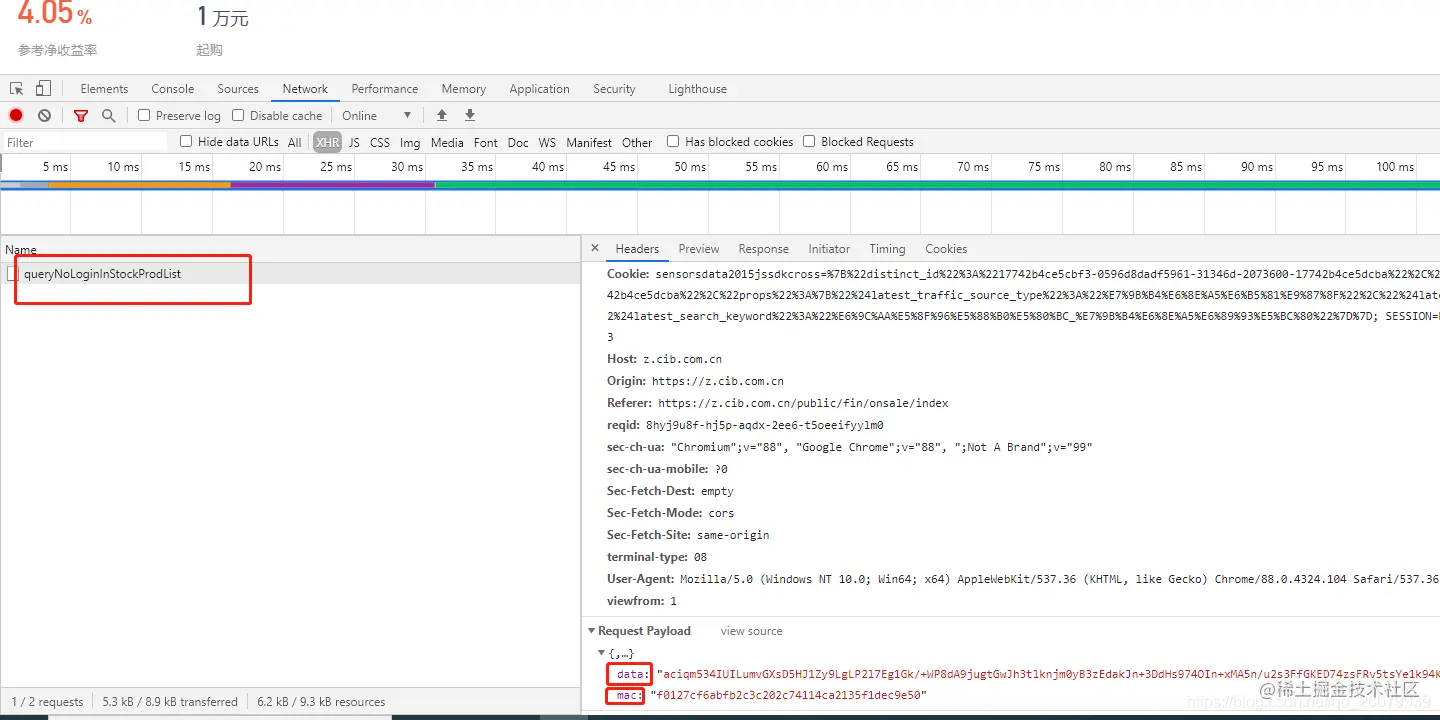Show the request Preview tab
This screenshot has height=720, width=1440.
(699, 249)
